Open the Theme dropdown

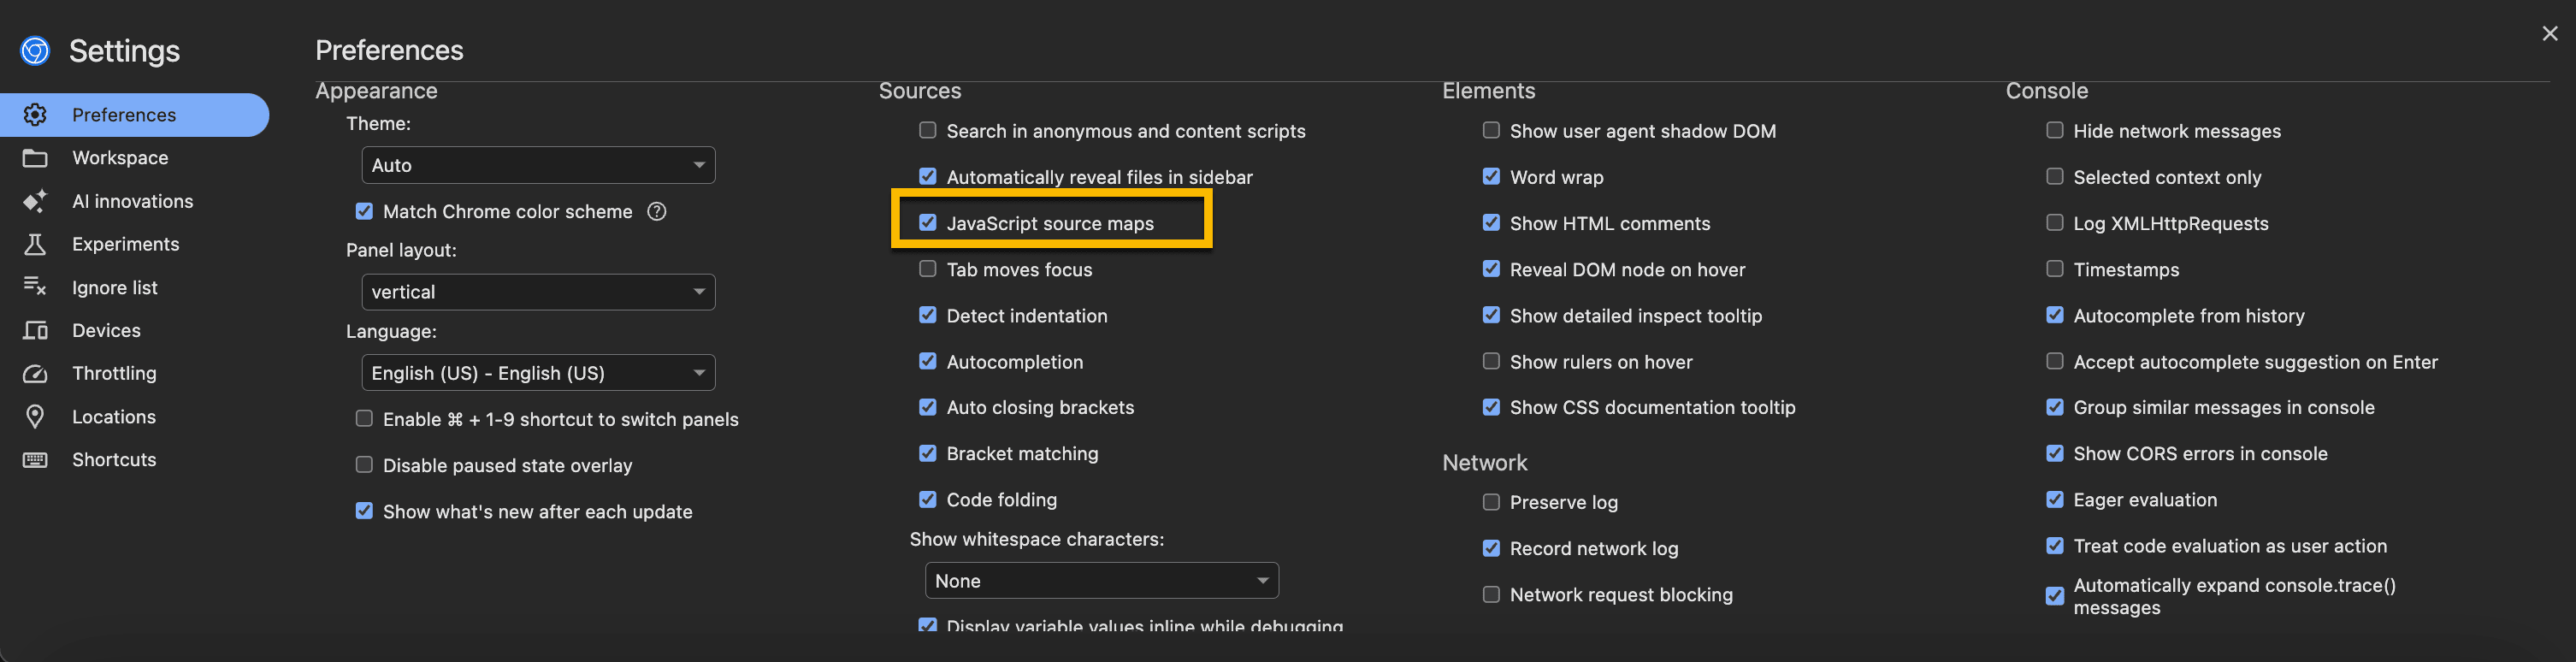538,165
